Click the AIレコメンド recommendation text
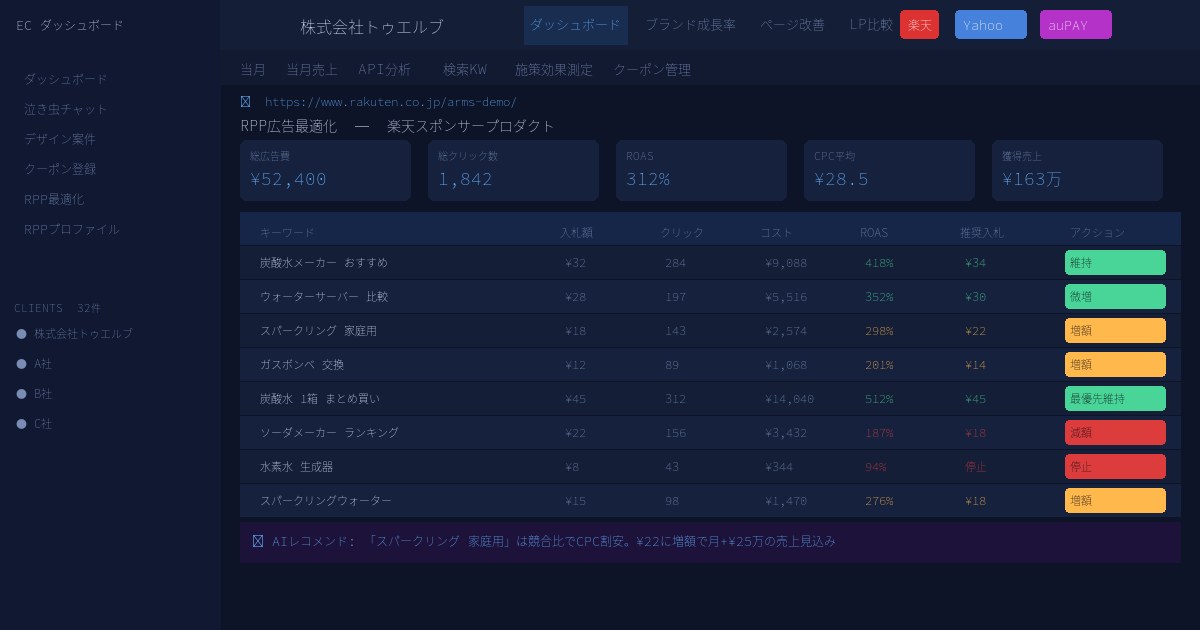The width and height of the screenshot is (1200, 630). (x=553, y=541)
